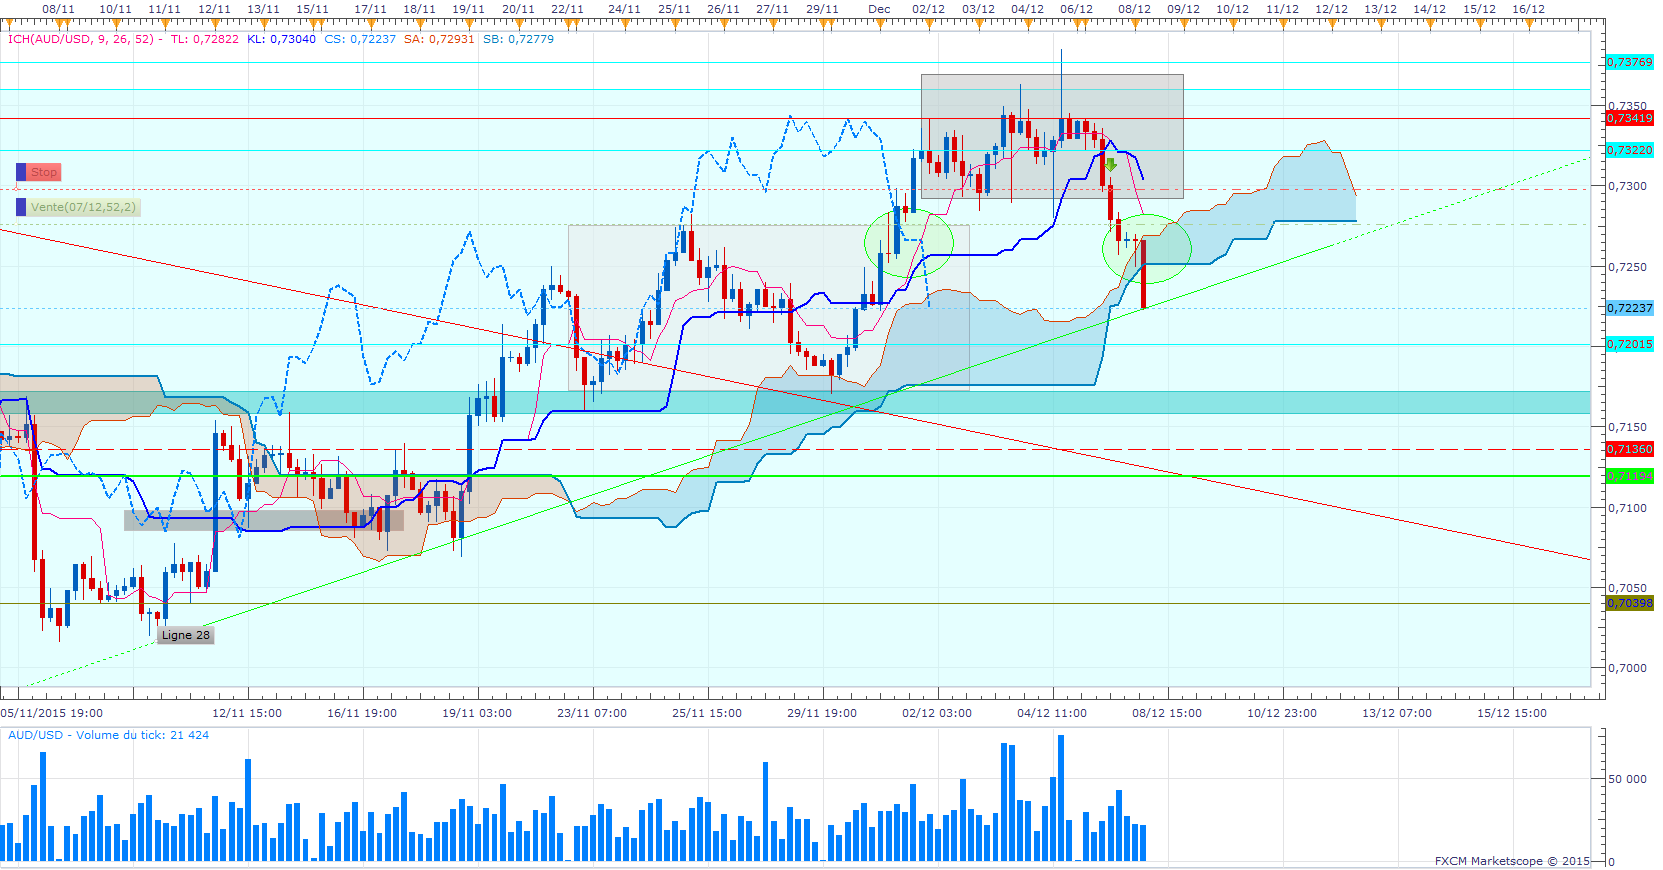Click the 02/12 03:00 time axis label
This screenshot has width=1663, height=870.
[x=937, y=713]
